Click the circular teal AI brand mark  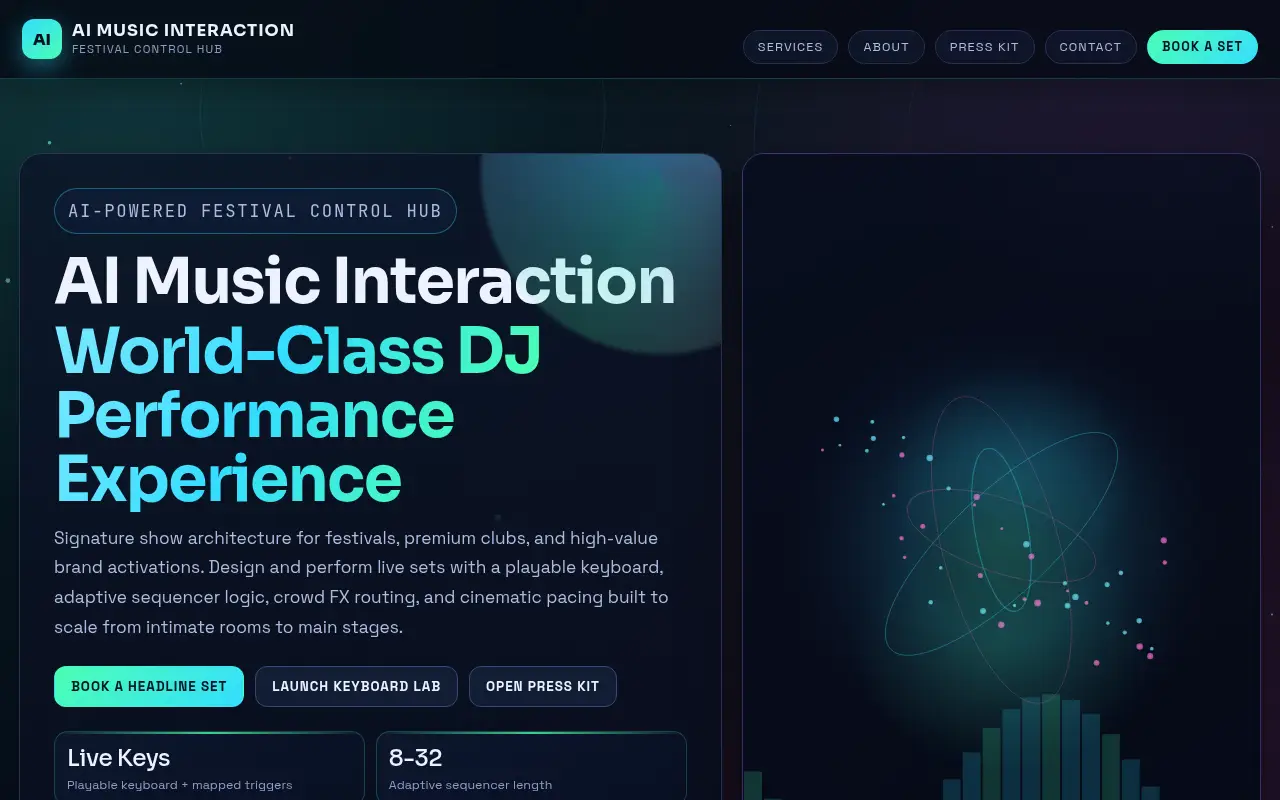click(x=41, y=38)
